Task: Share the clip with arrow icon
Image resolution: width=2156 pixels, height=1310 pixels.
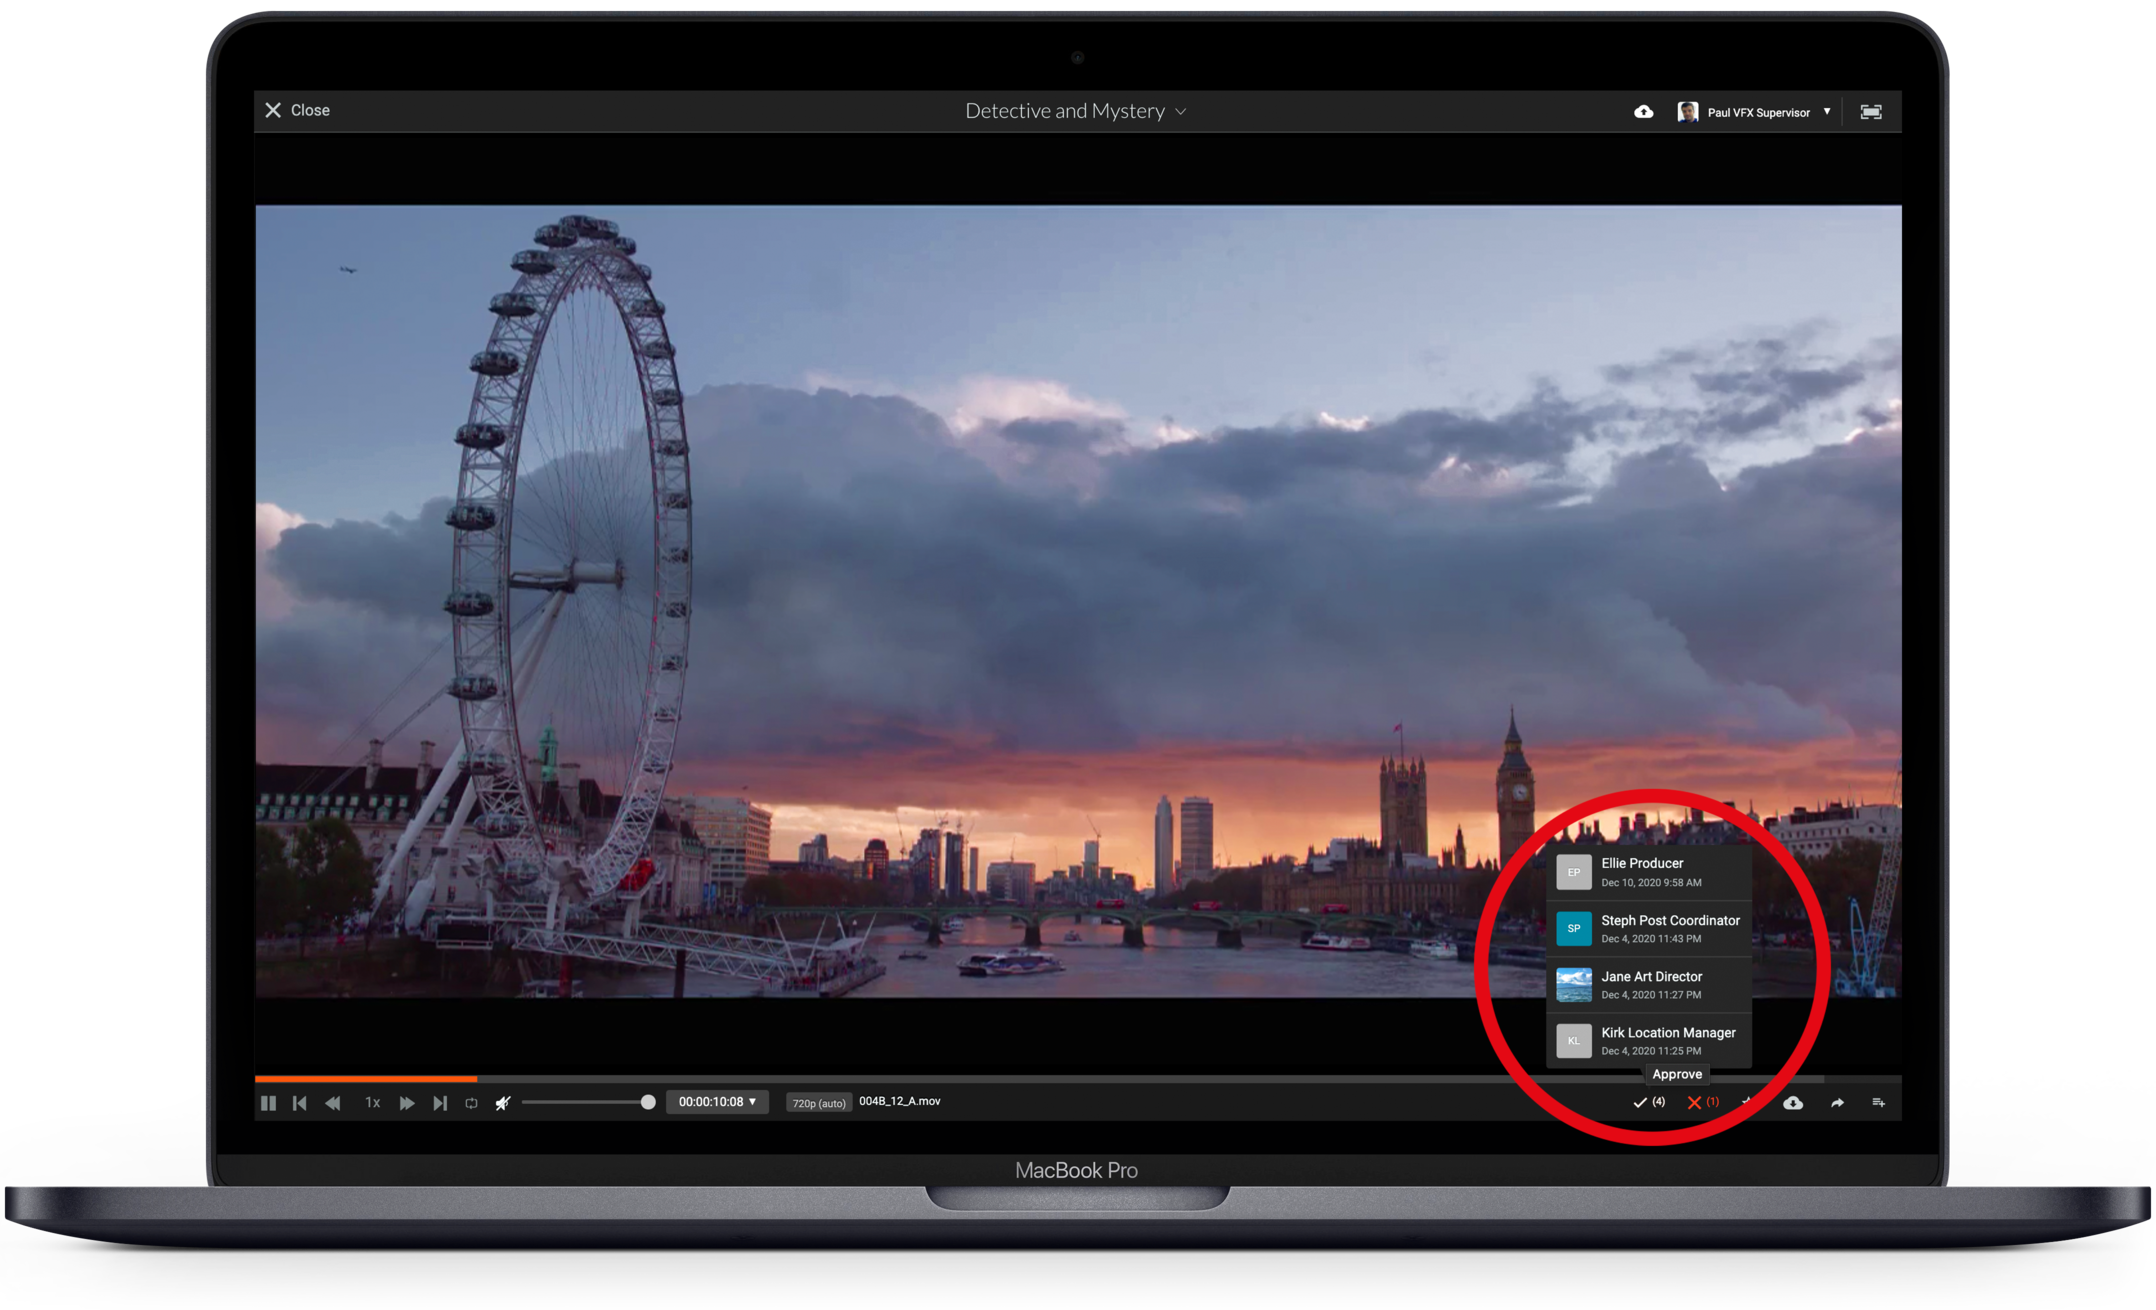Action: (1837, 1102)
